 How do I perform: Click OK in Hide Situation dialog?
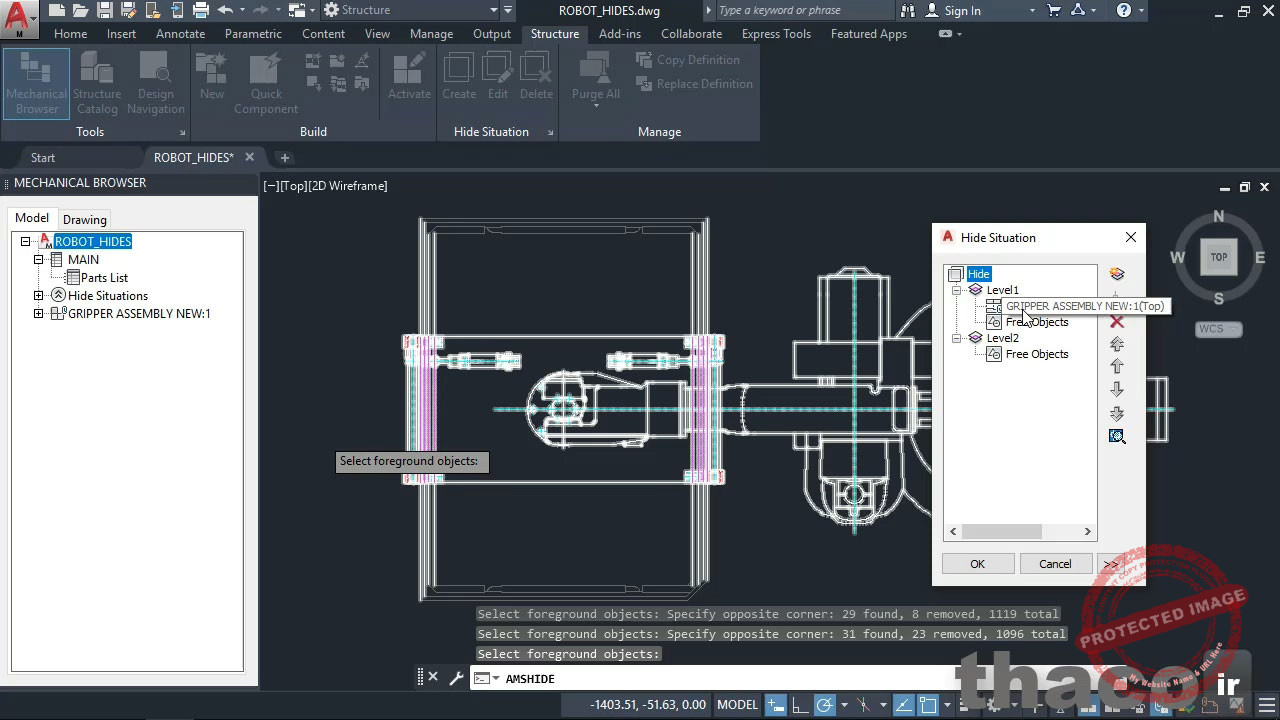(977, 564)
